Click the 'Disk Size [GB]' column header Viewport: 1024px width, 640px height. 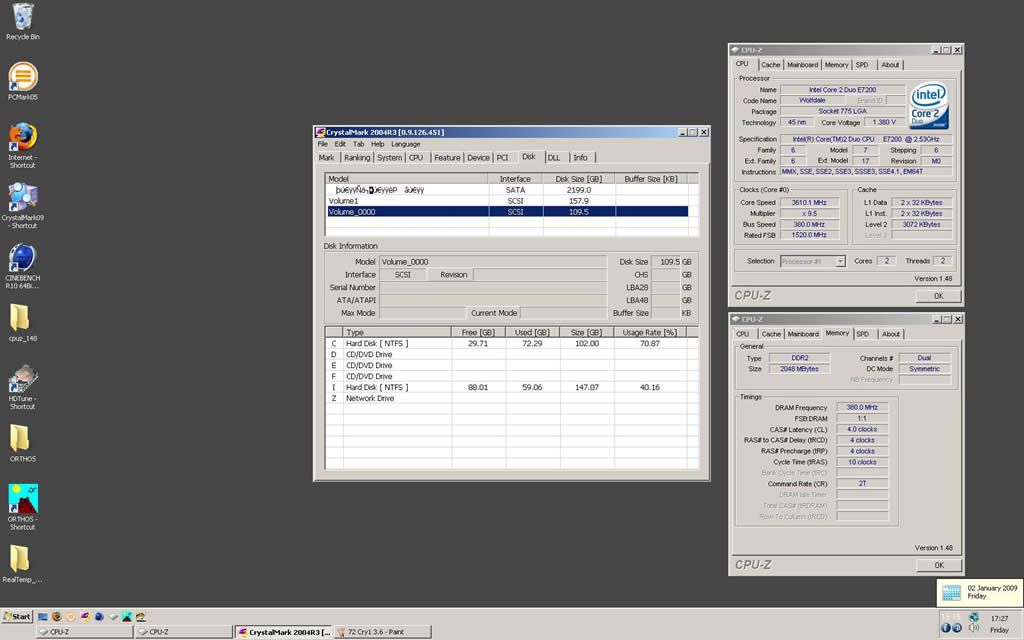click(x=579, y=179)
